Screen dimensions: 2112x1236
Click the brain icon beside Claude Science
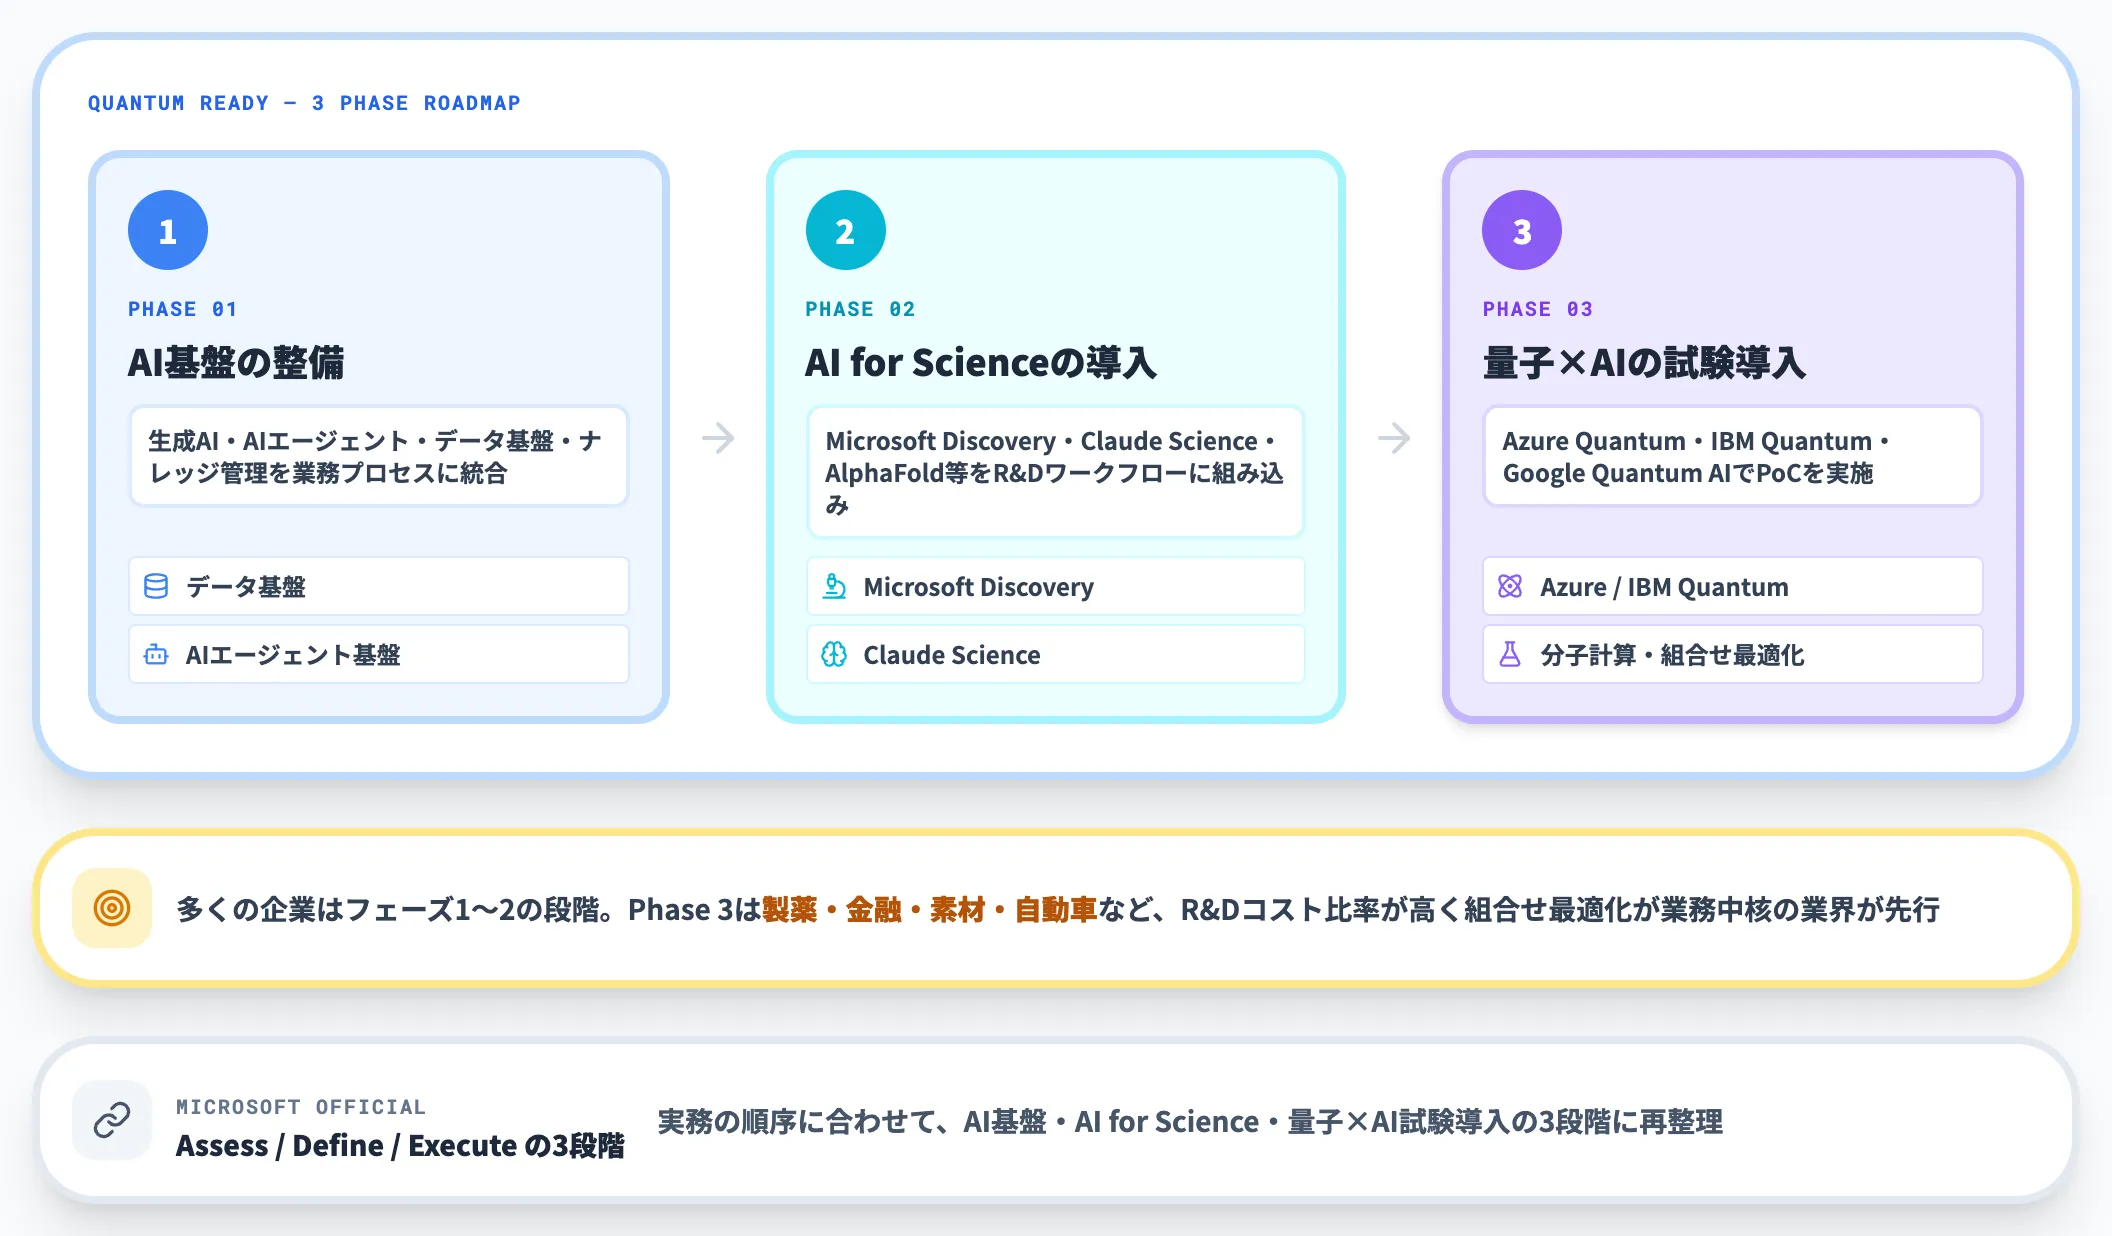point(834,654)
